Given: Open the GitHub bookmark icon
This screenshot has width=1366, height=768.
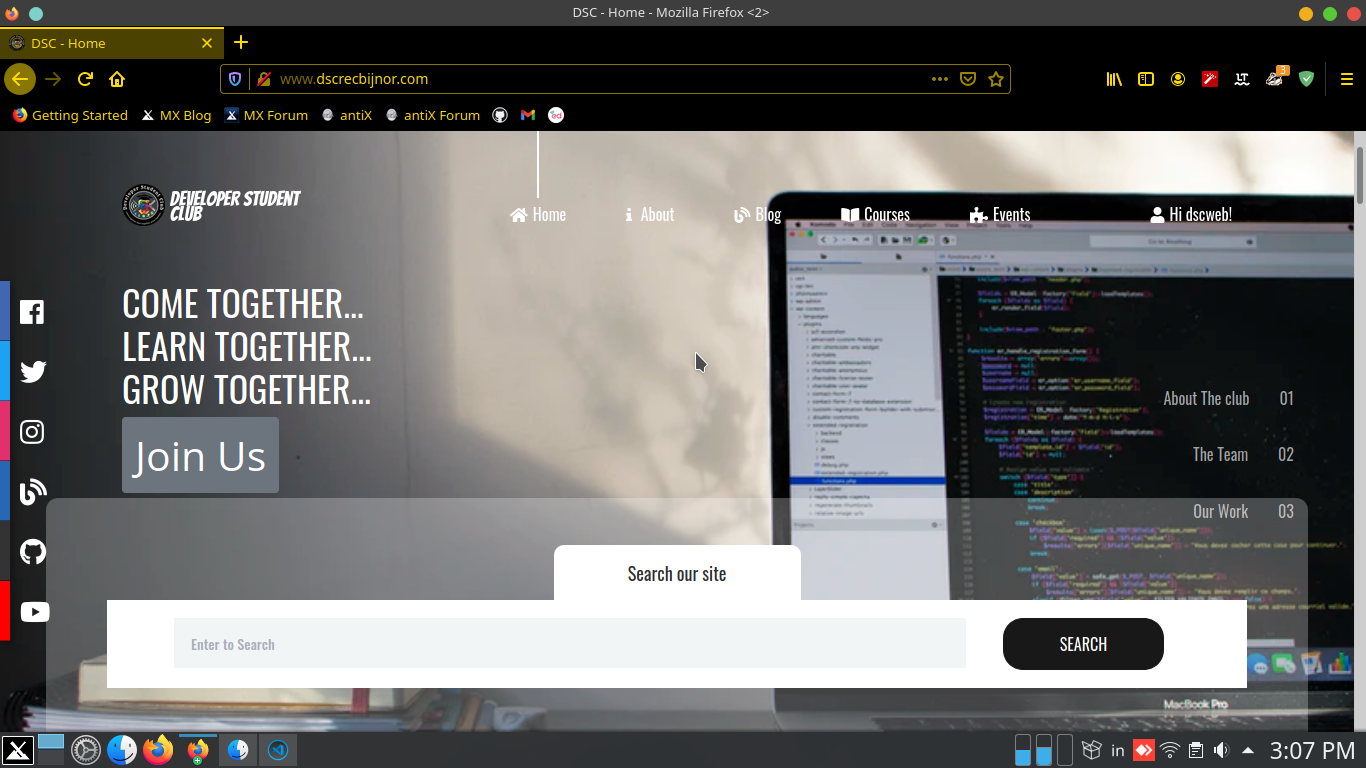Looking at the screenshot, I should (500, 115).
